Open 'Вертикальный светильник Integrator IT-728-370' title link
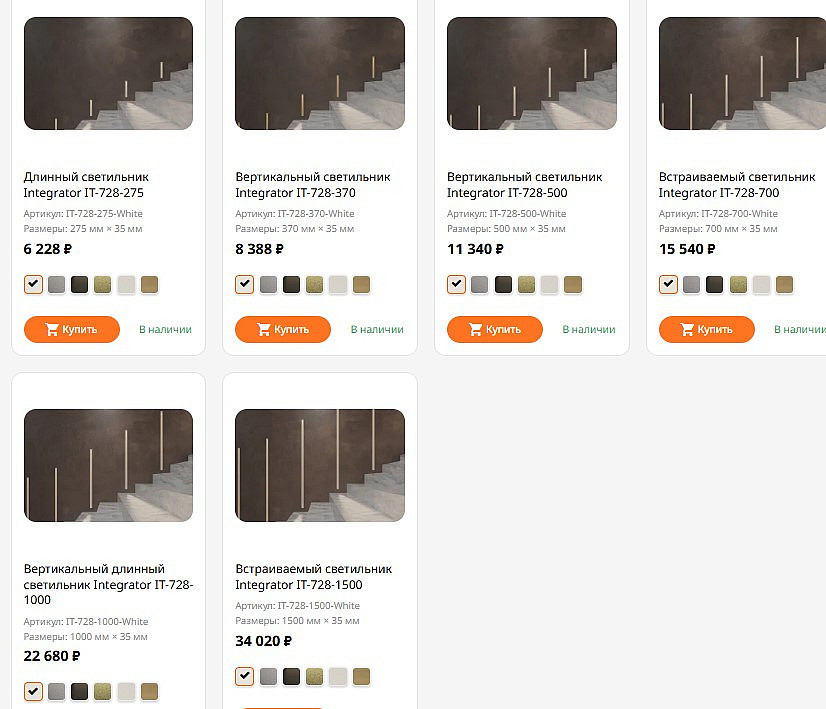The width and height of the screenshot is (826, 709). pyautogui.click(x=312, y=185)
